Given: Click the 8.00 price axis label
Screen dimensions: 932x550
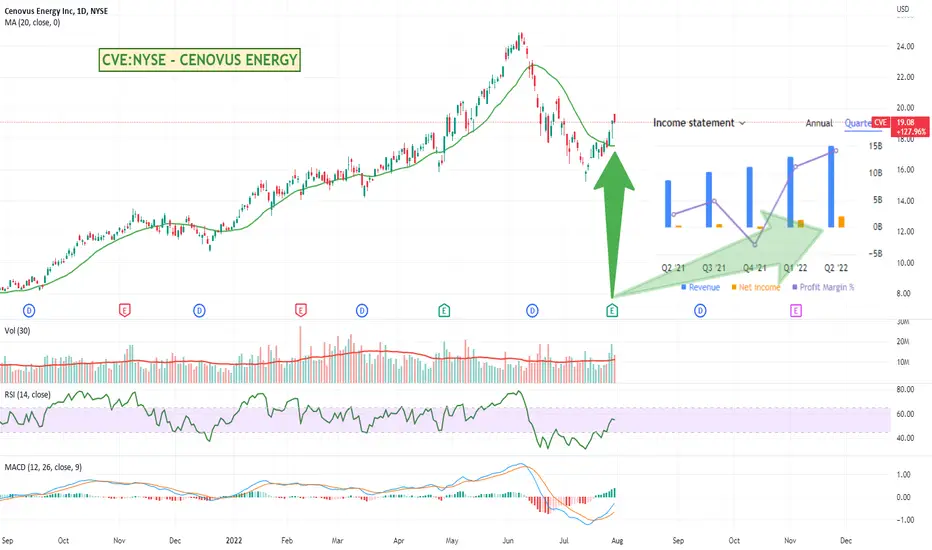Looking at the screenshot, I should [x=903, y=293].
